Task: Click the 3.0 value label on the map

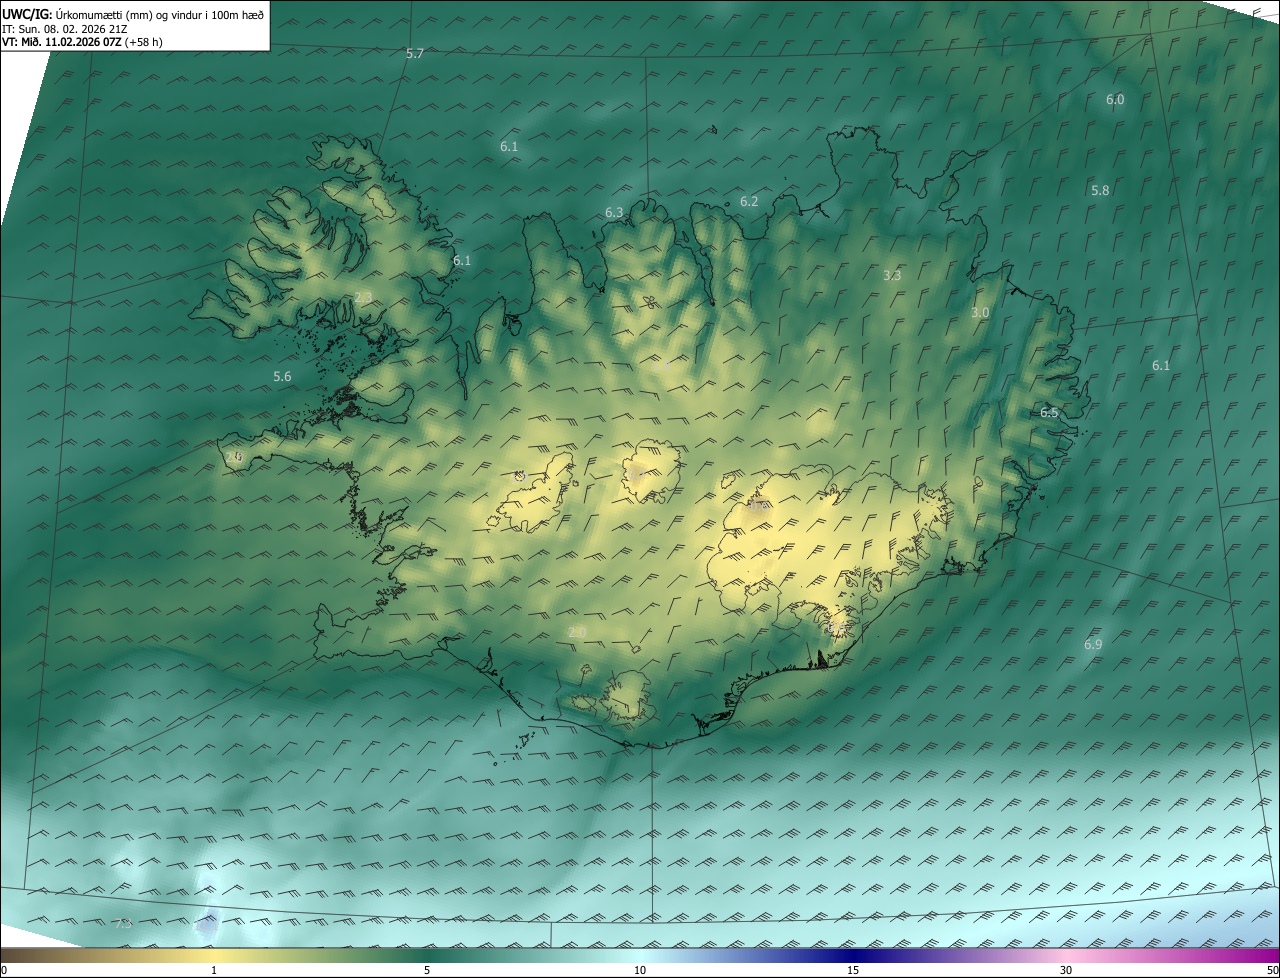Action: pos(980,313)
